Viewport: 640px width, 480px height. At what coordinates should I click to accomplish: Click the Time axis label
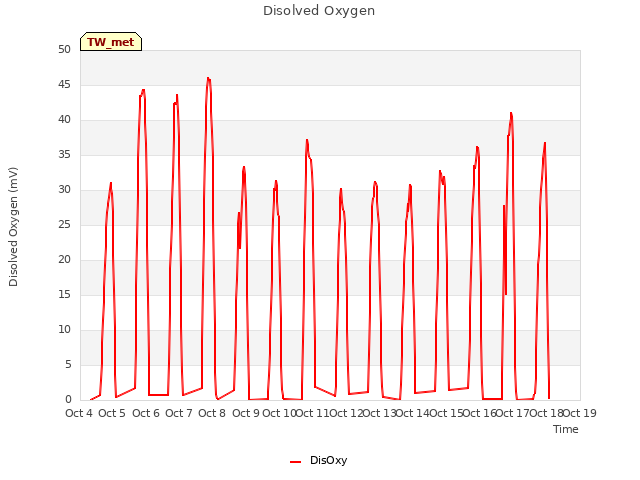[565, 429]
